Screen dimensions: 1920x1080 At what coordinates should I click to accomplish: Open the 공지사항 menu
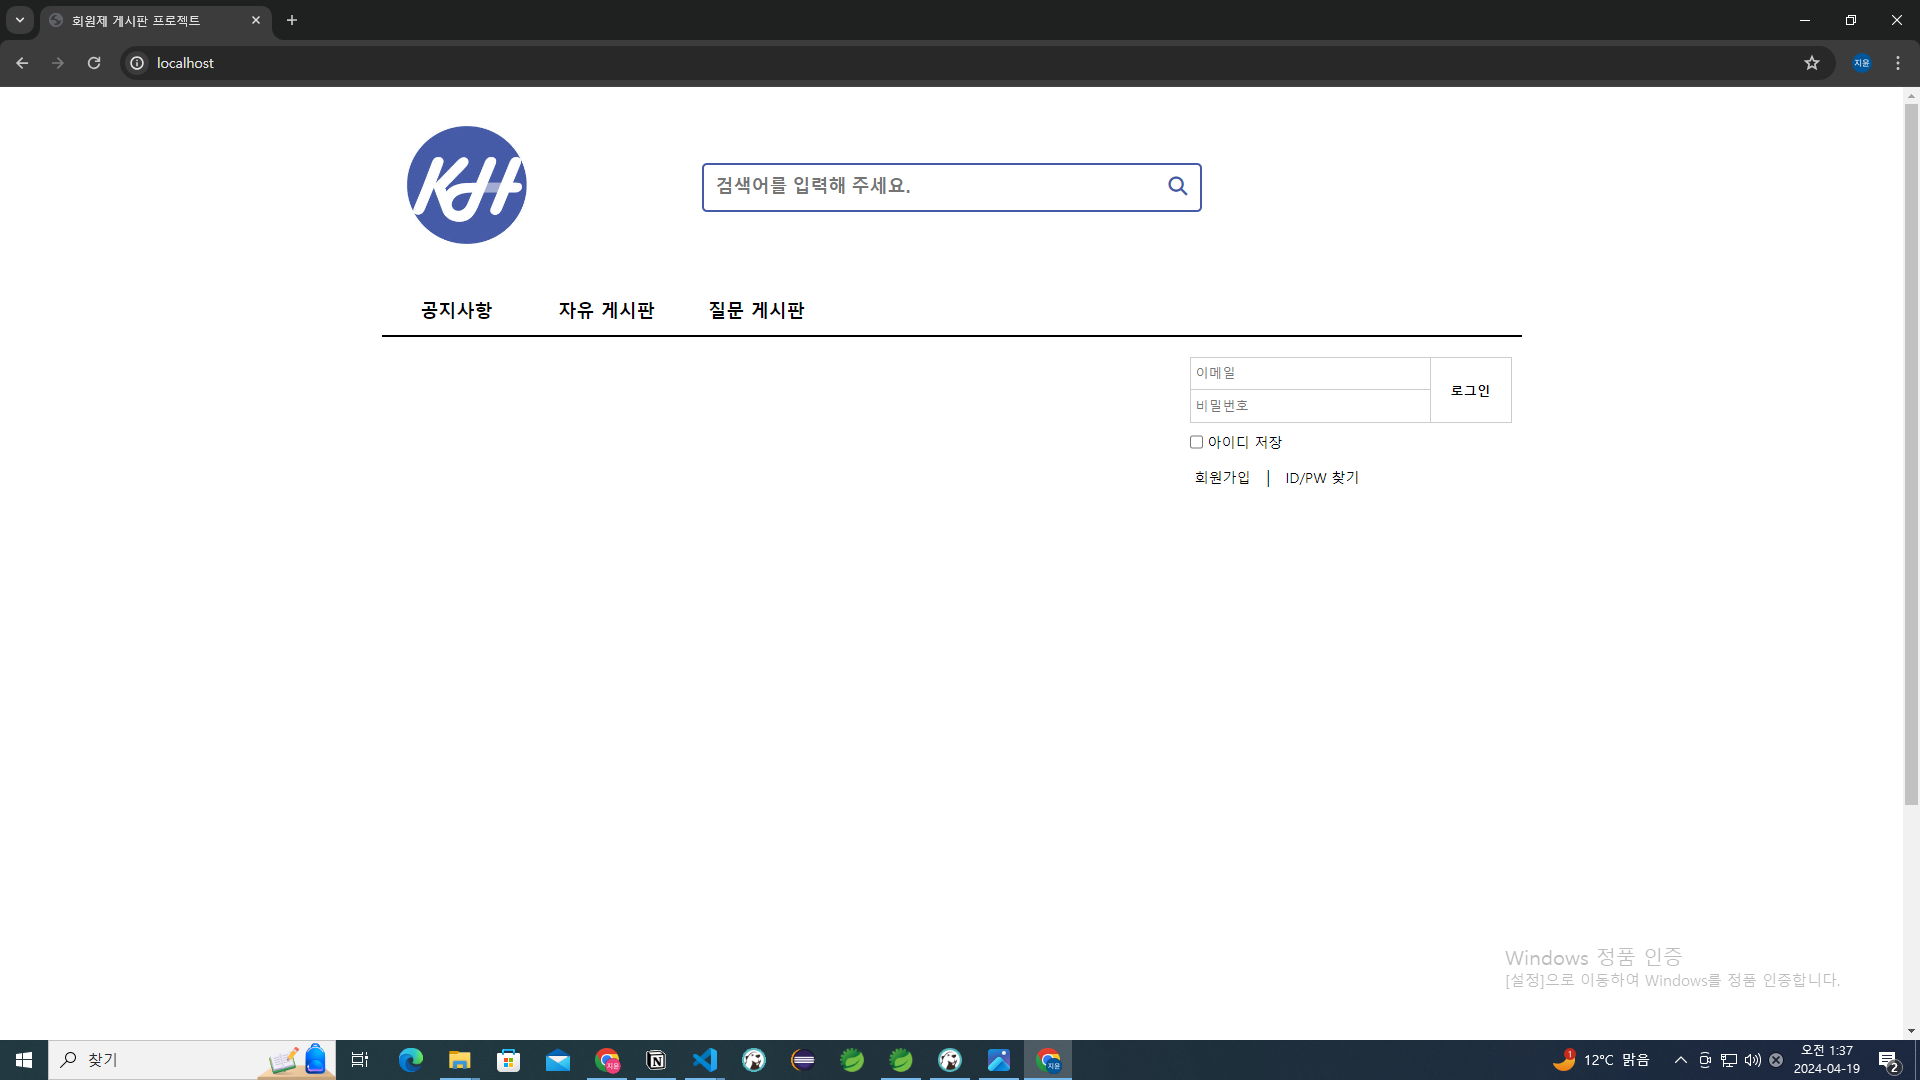456,310
